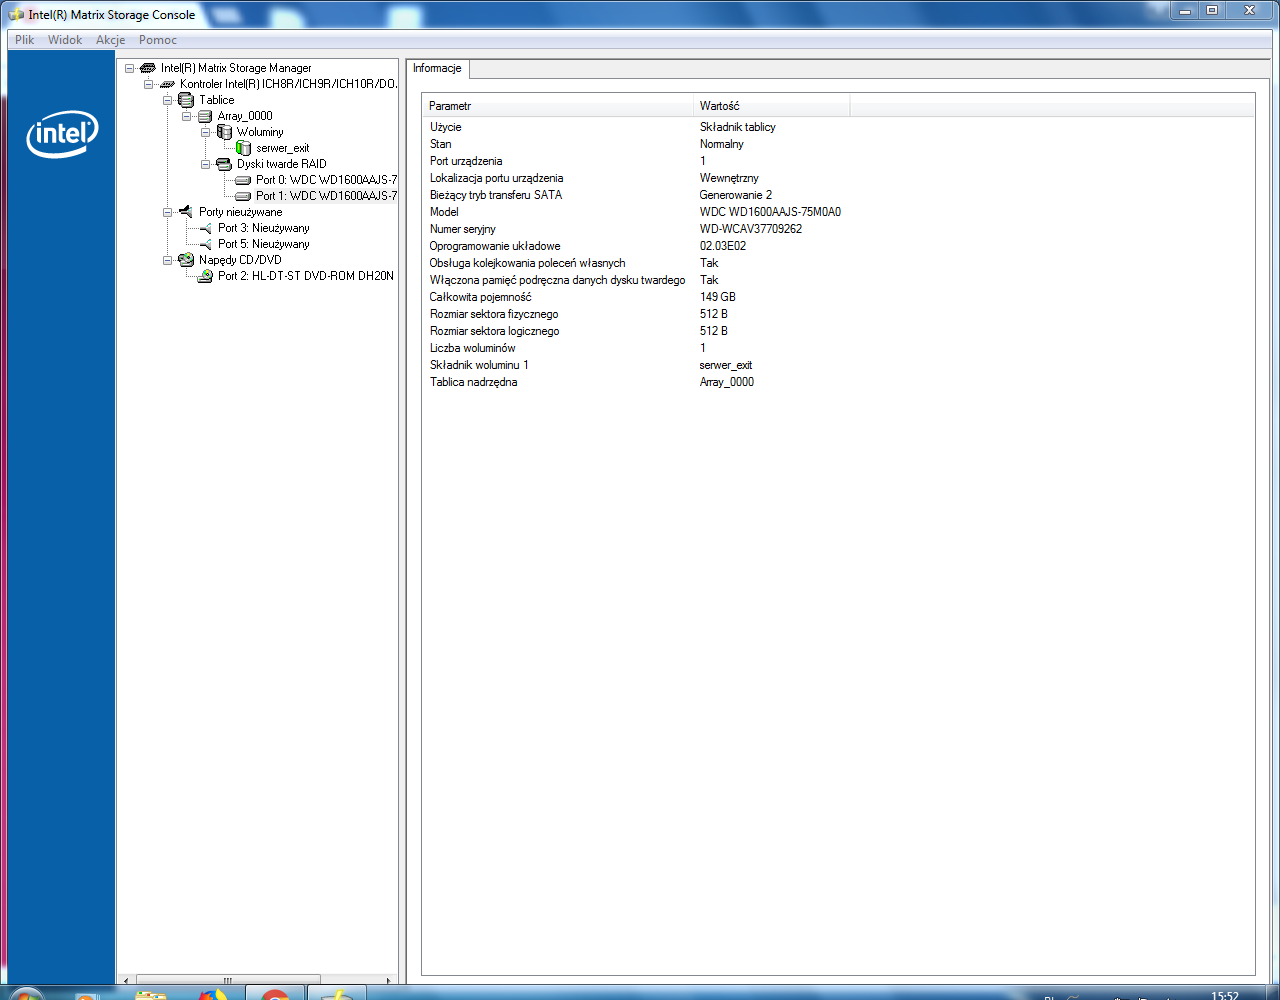The width and height of the screenshot is (1280, 1000).
Task: Click the serial number WD-WCAV37709262
Action: coord(750,229)
